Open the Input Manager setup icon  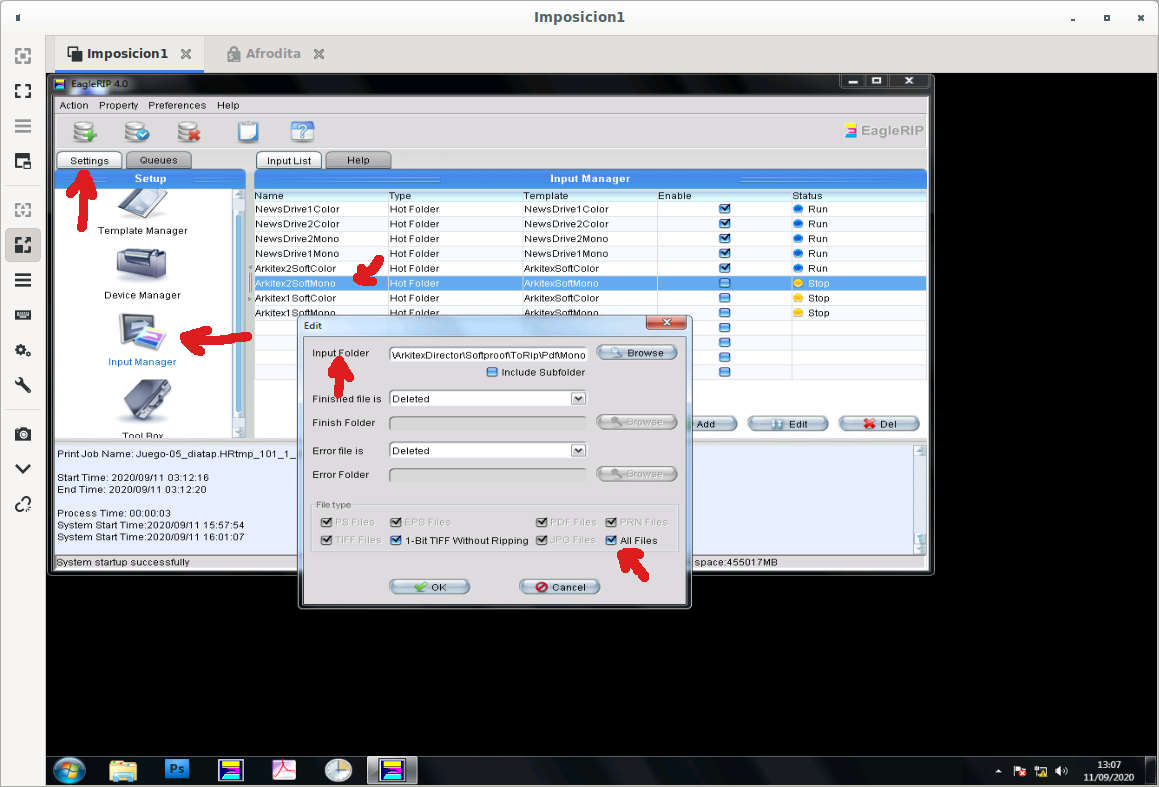coord(142,337)
